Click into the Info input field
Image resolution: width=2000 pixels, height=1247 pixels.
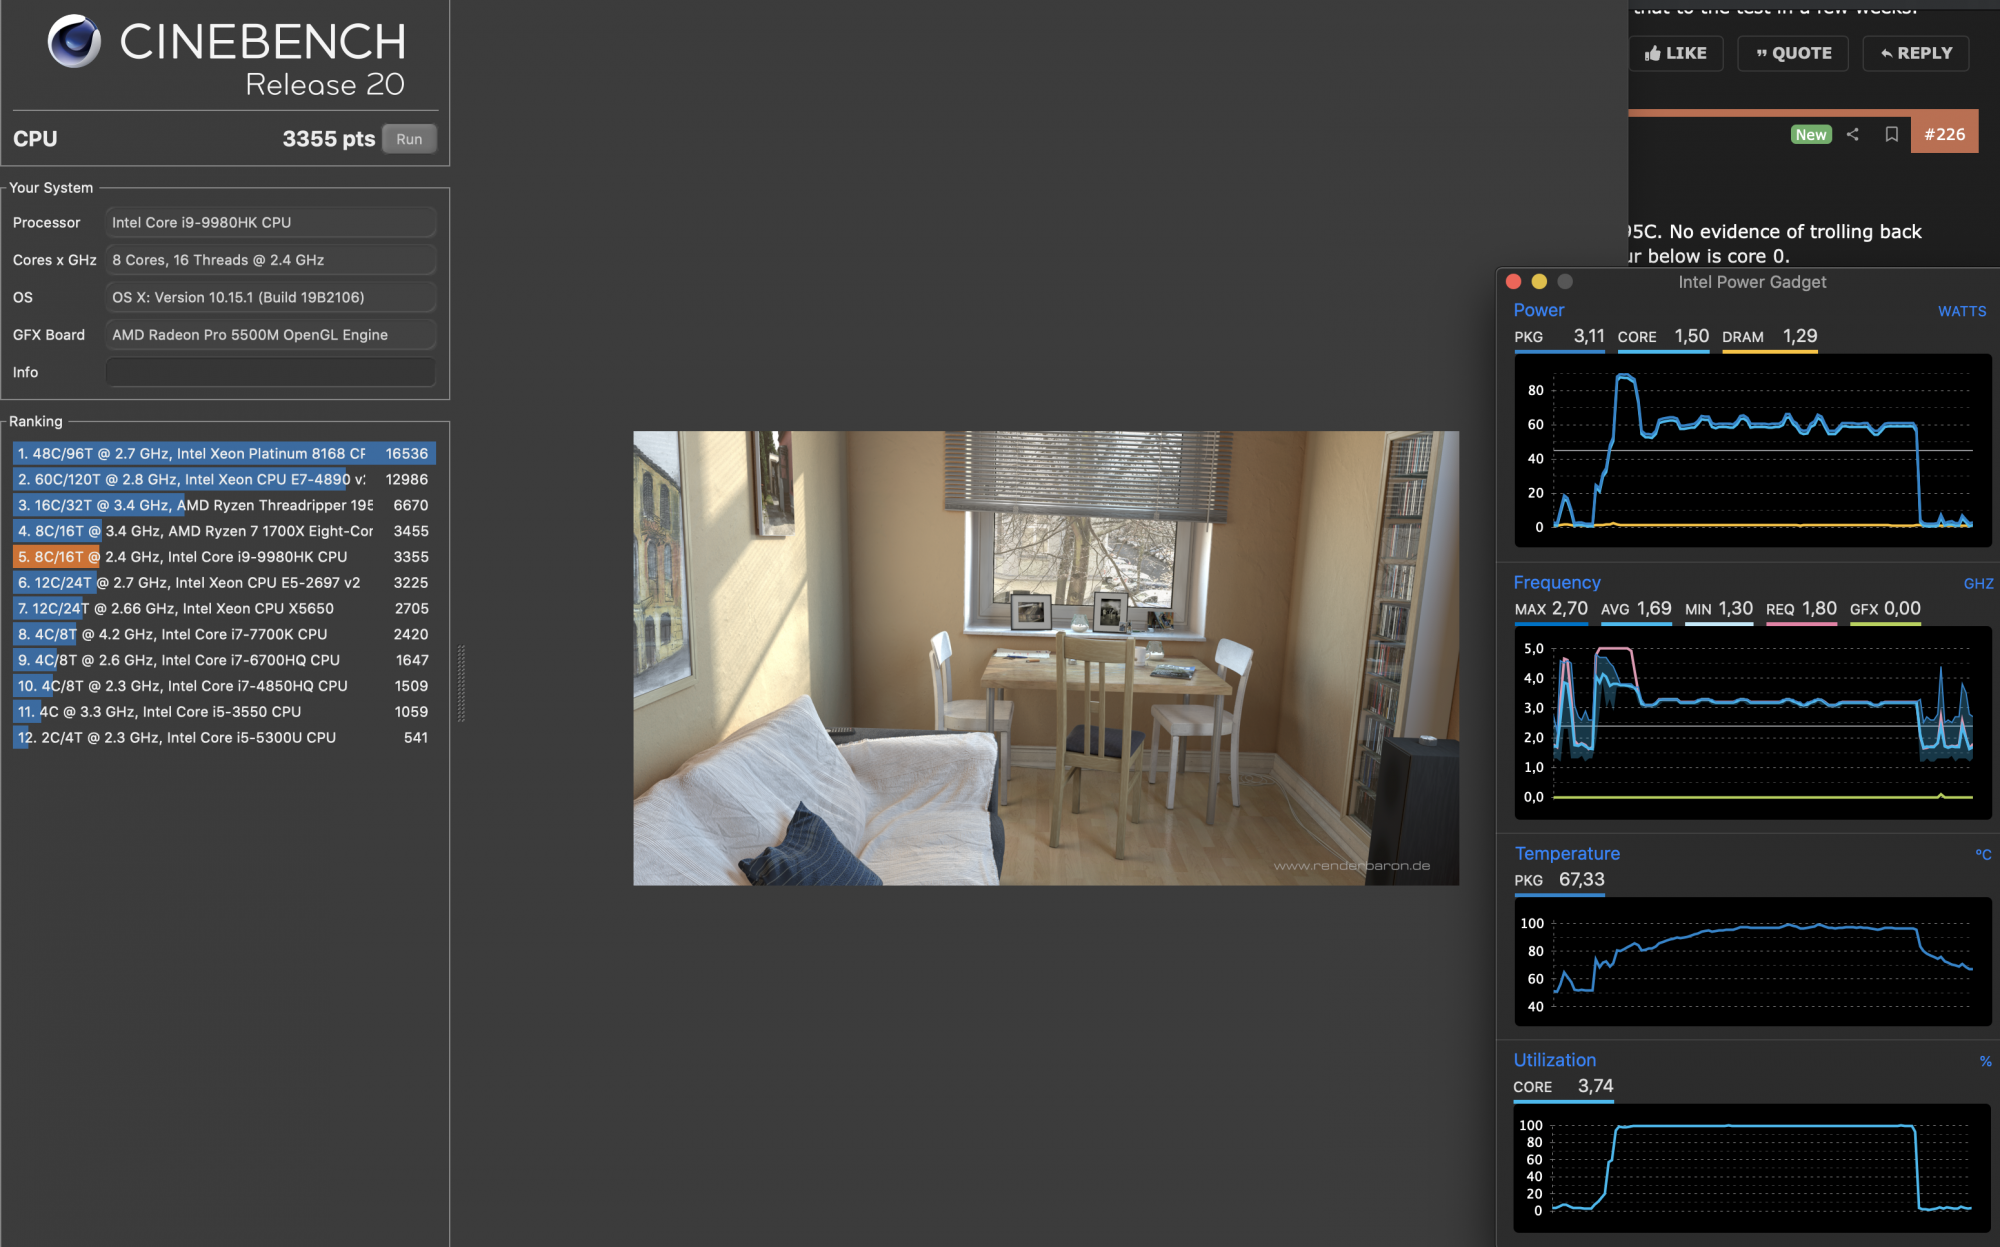[270, 372]
